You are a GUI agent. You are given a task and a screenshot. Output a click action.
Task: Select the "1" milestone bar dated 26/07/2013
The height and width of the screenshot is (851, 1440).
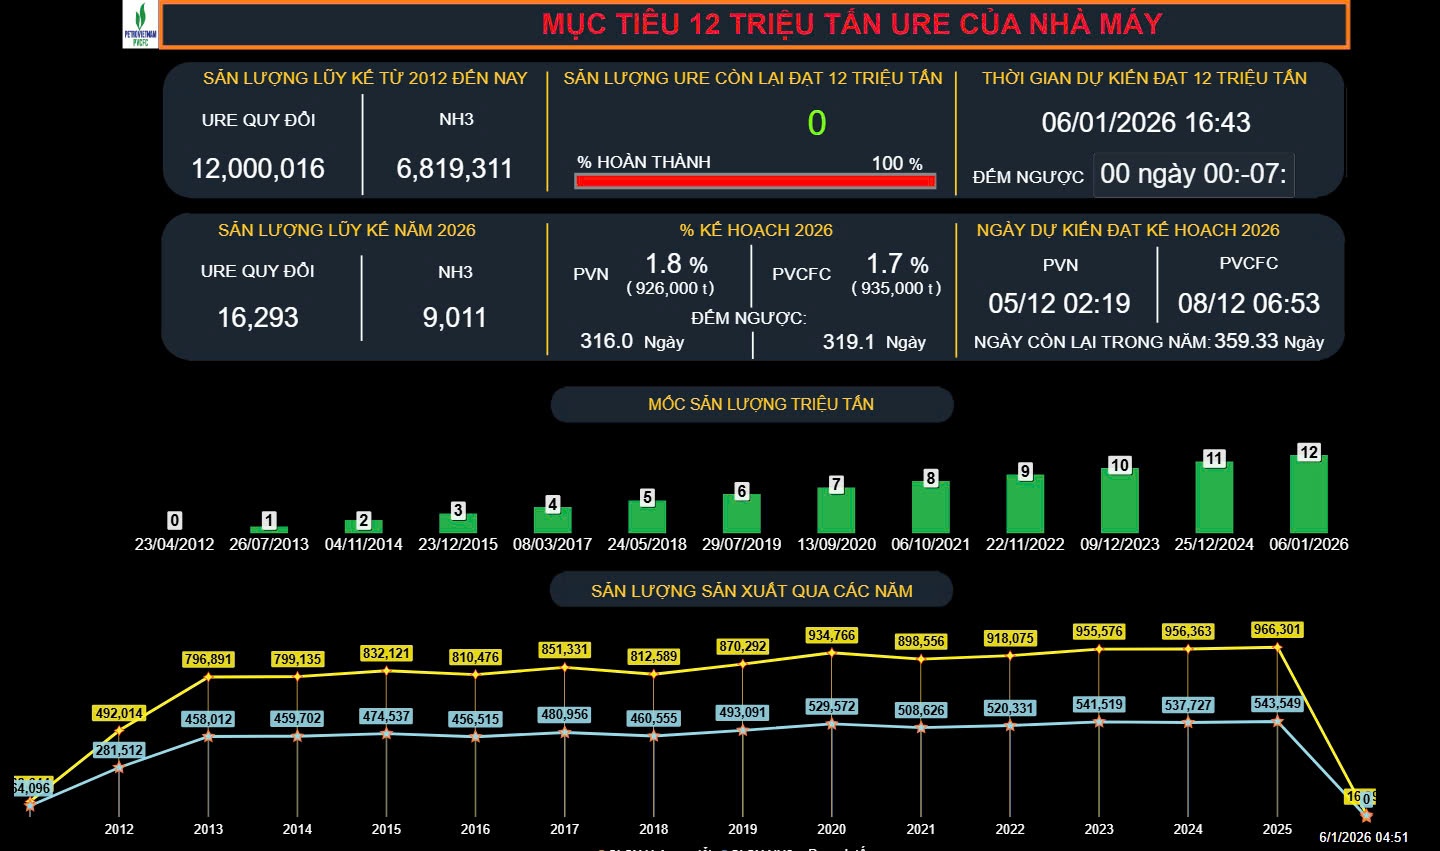268,527
